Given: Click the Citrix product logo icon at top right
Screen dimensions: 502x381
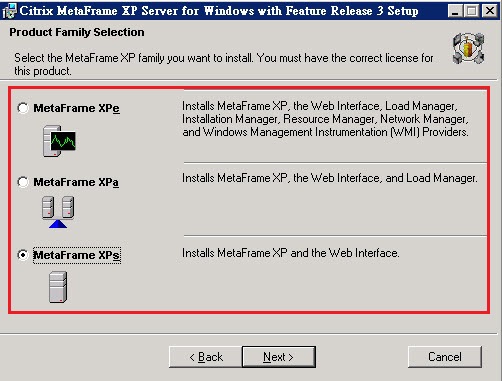Looking at the screenshot, I should [468, 48].
